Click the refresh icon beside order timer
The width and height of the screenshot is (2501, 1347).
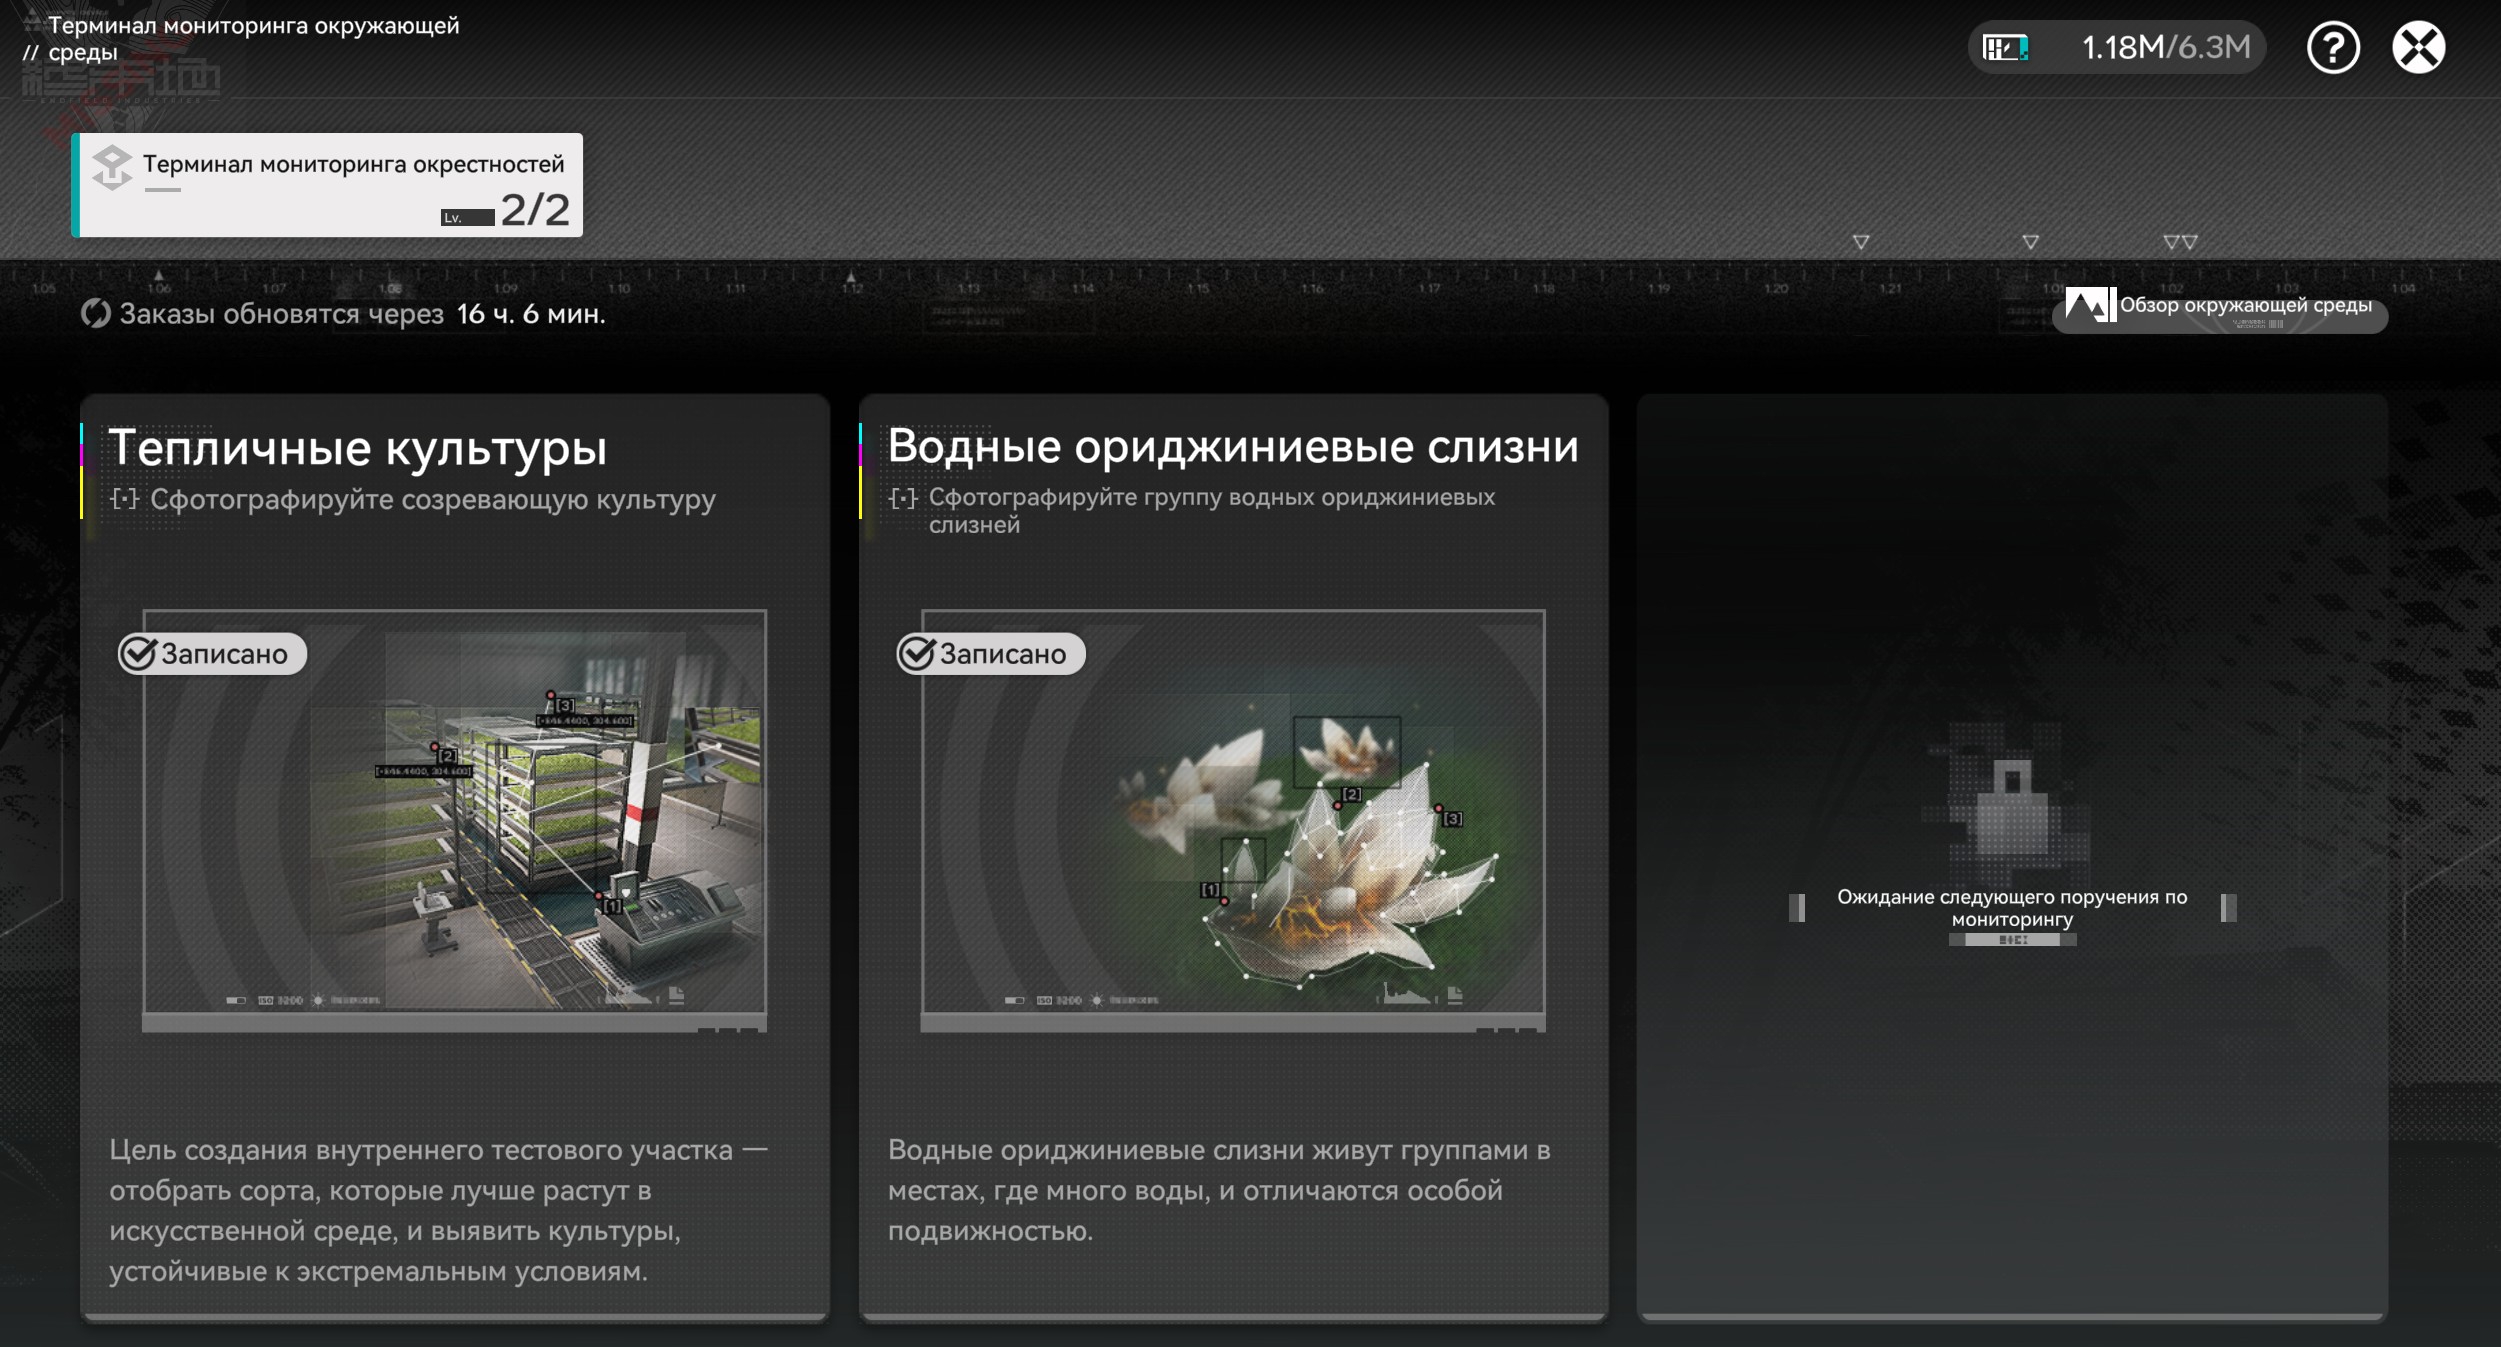(96, 314)
